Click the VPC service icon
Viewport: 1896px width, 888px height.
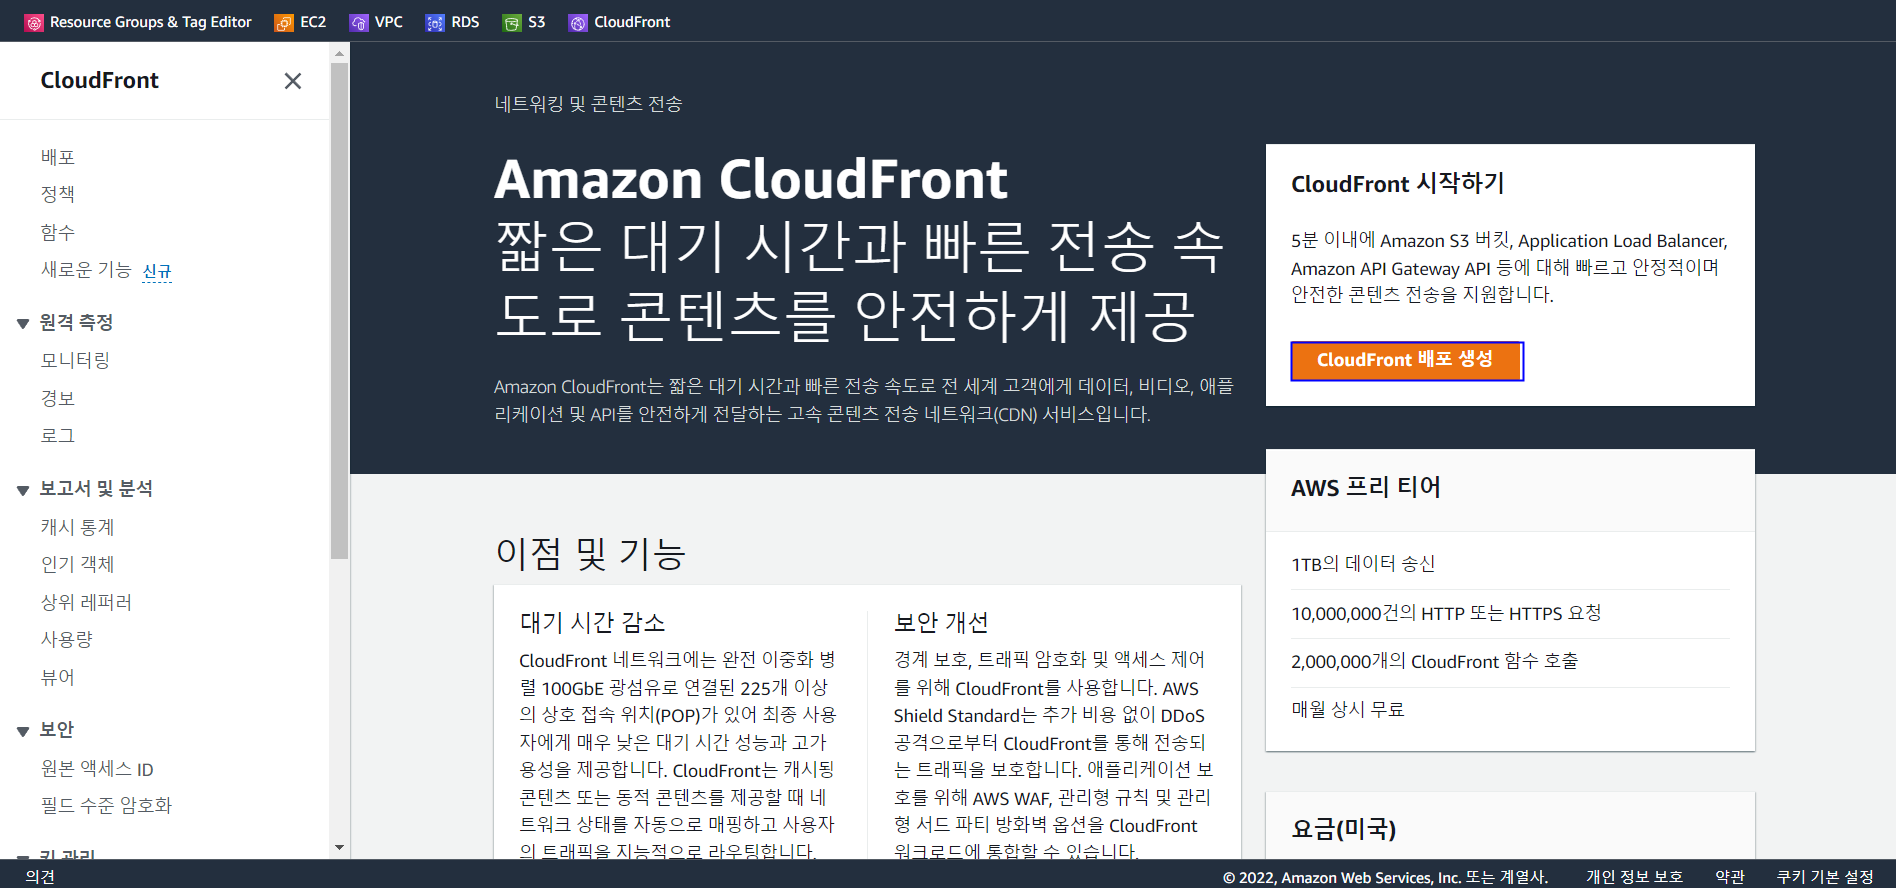[x=359, y=22]
